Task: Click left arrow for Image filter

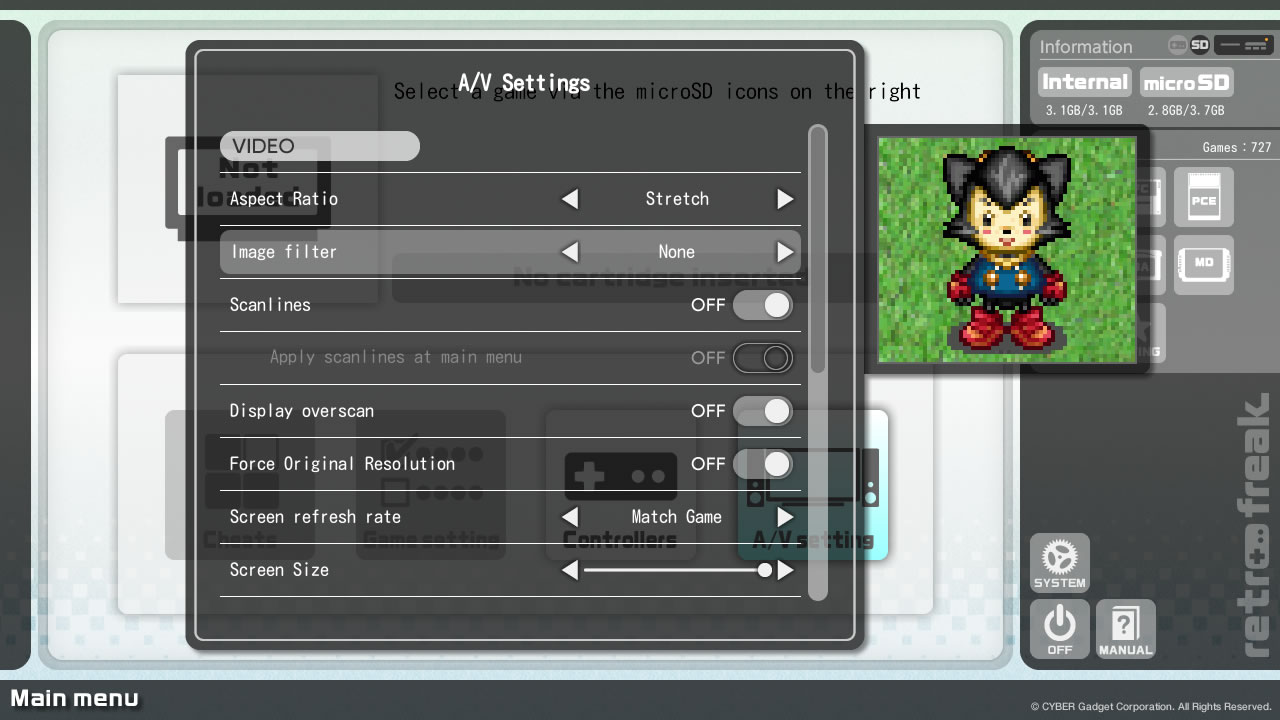Action: [x=569, y=252]
